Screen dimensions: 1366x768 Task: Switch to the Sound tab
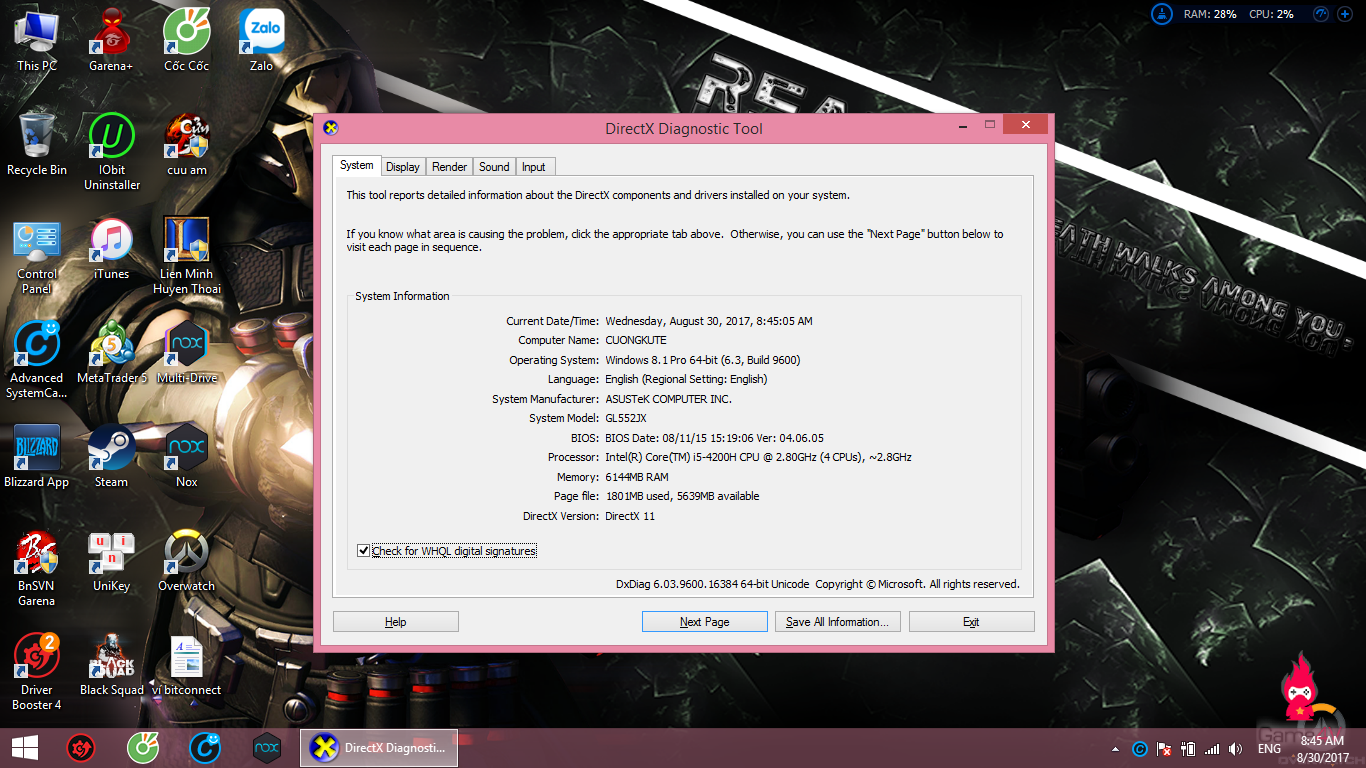[494, 167]
